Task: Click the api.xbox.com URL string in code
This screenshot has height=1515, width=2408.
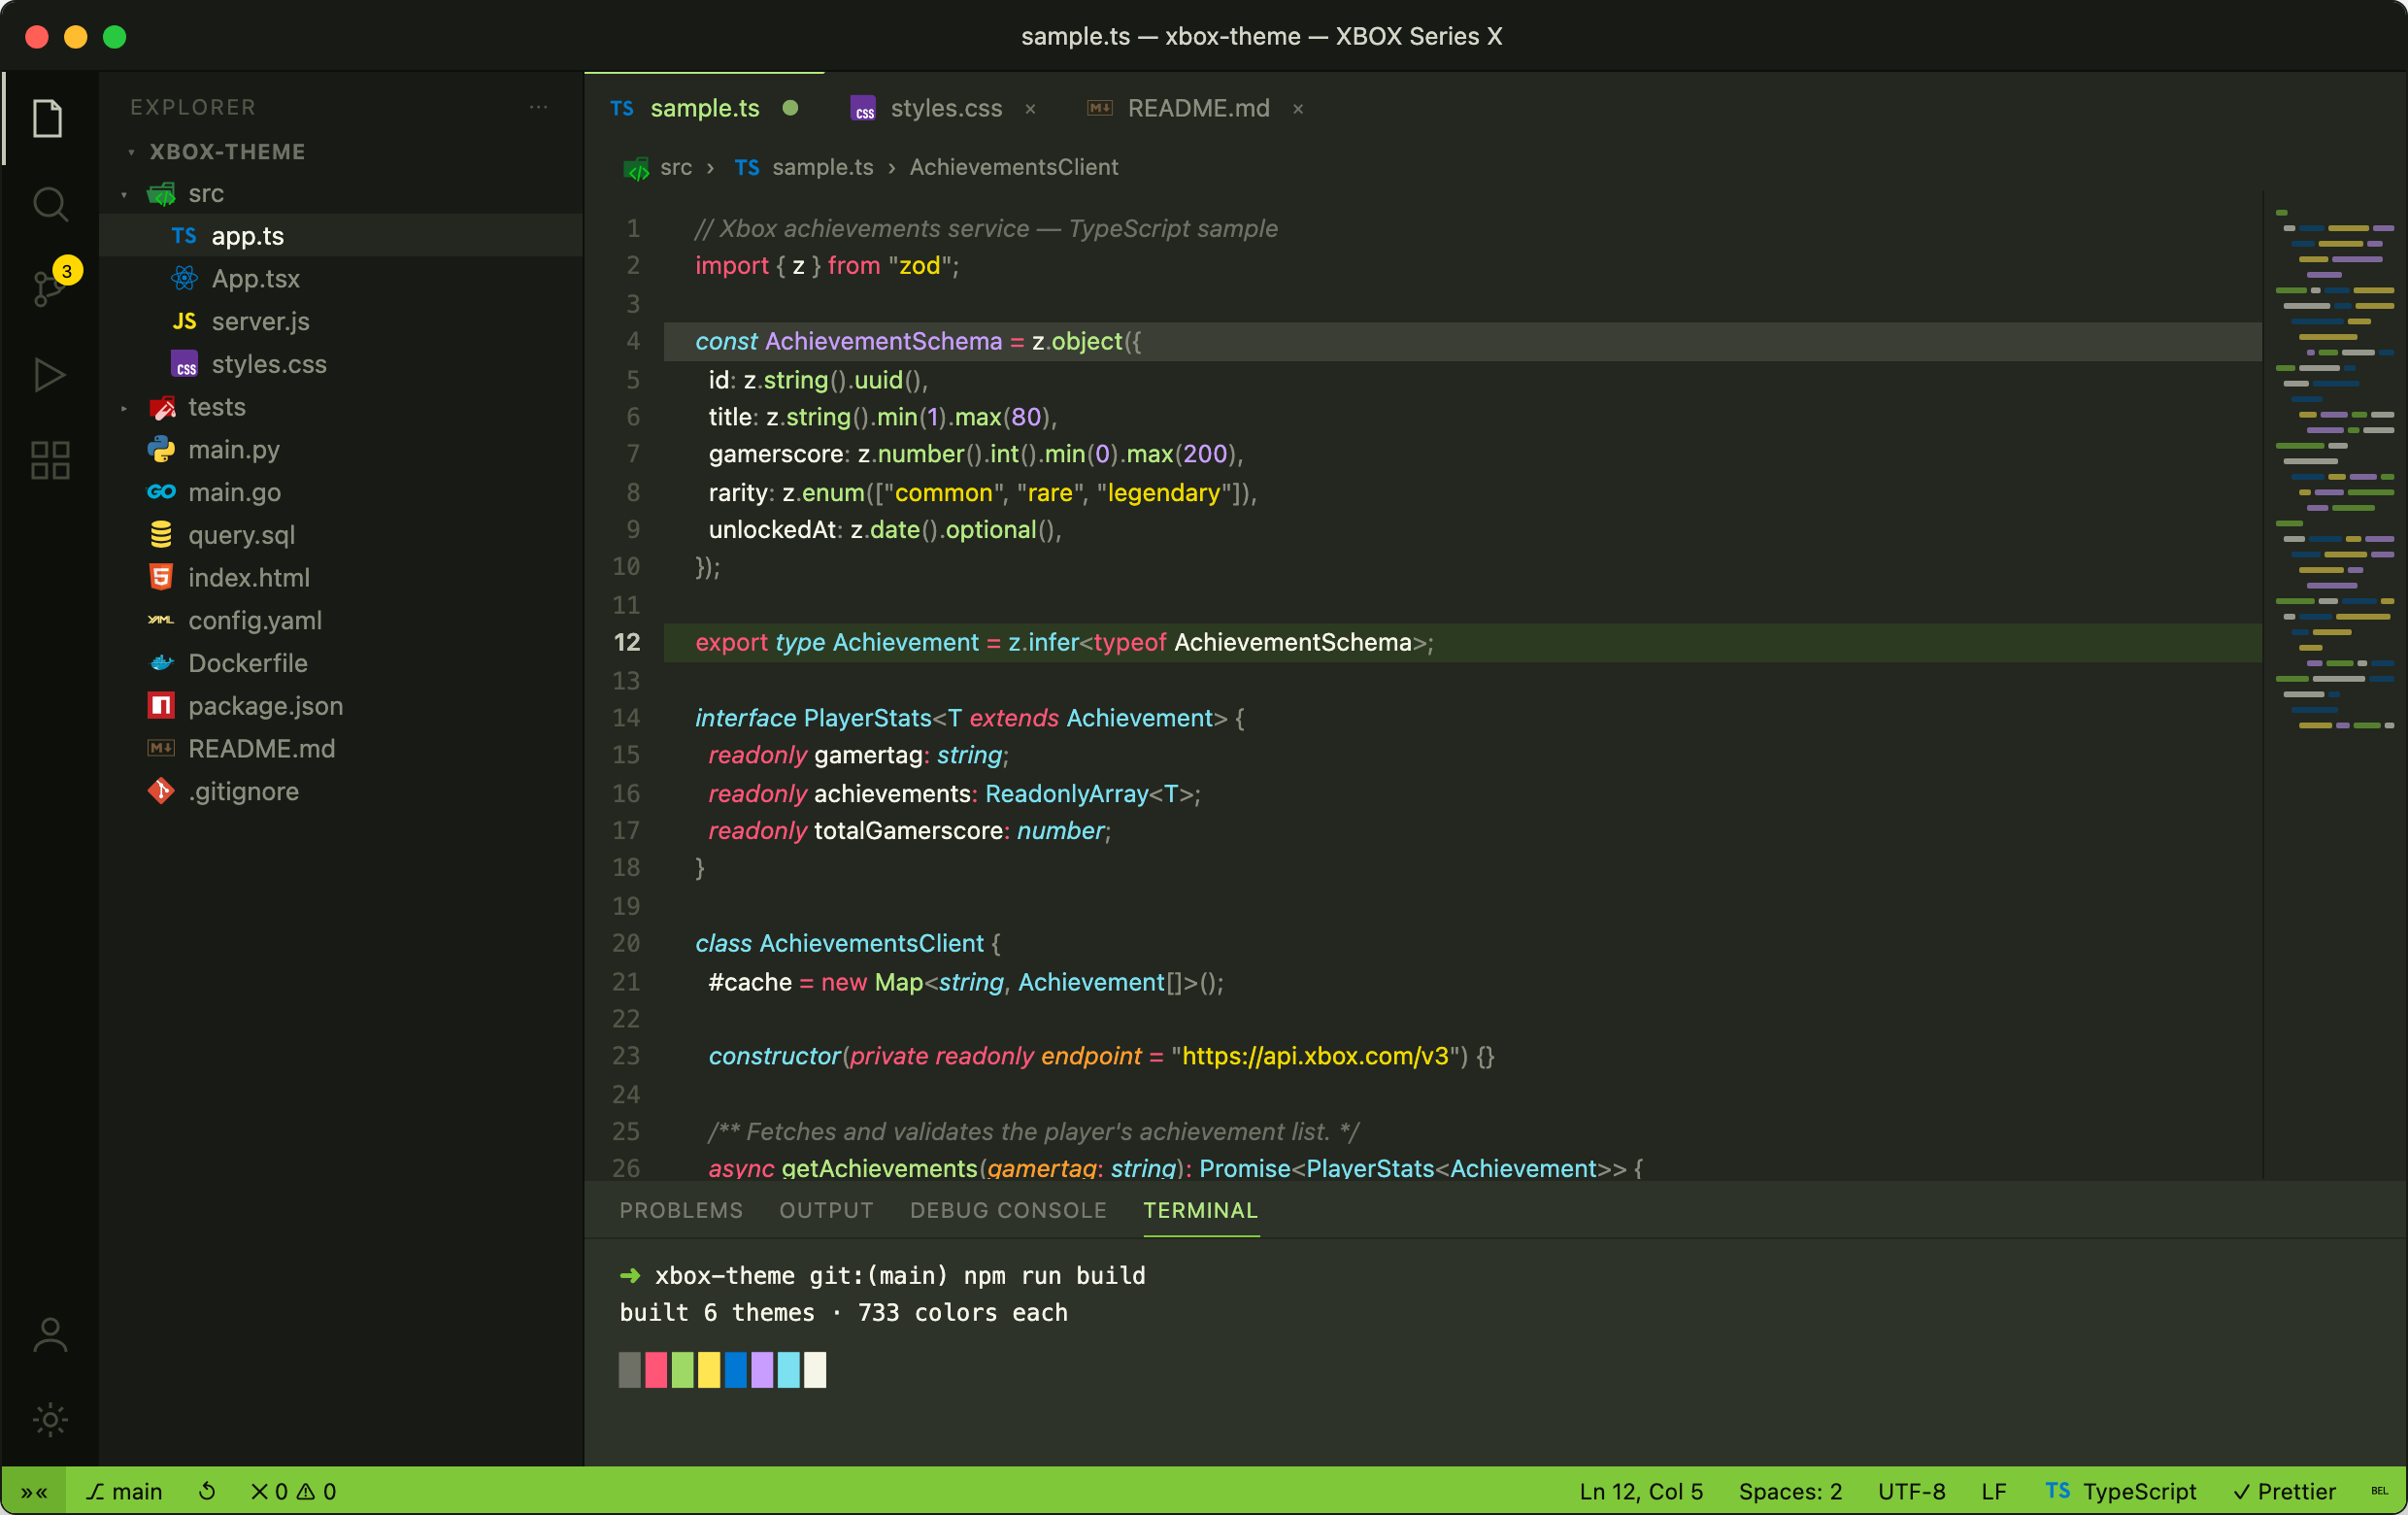Action: (1315, 1055)
